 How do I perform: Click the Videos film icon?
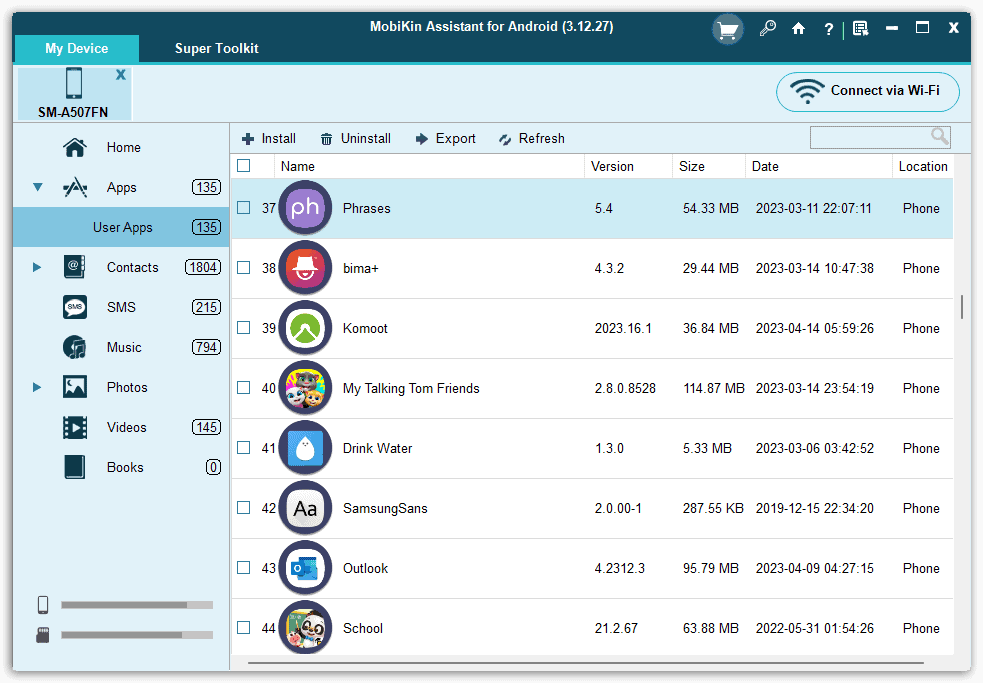(75, 428)
